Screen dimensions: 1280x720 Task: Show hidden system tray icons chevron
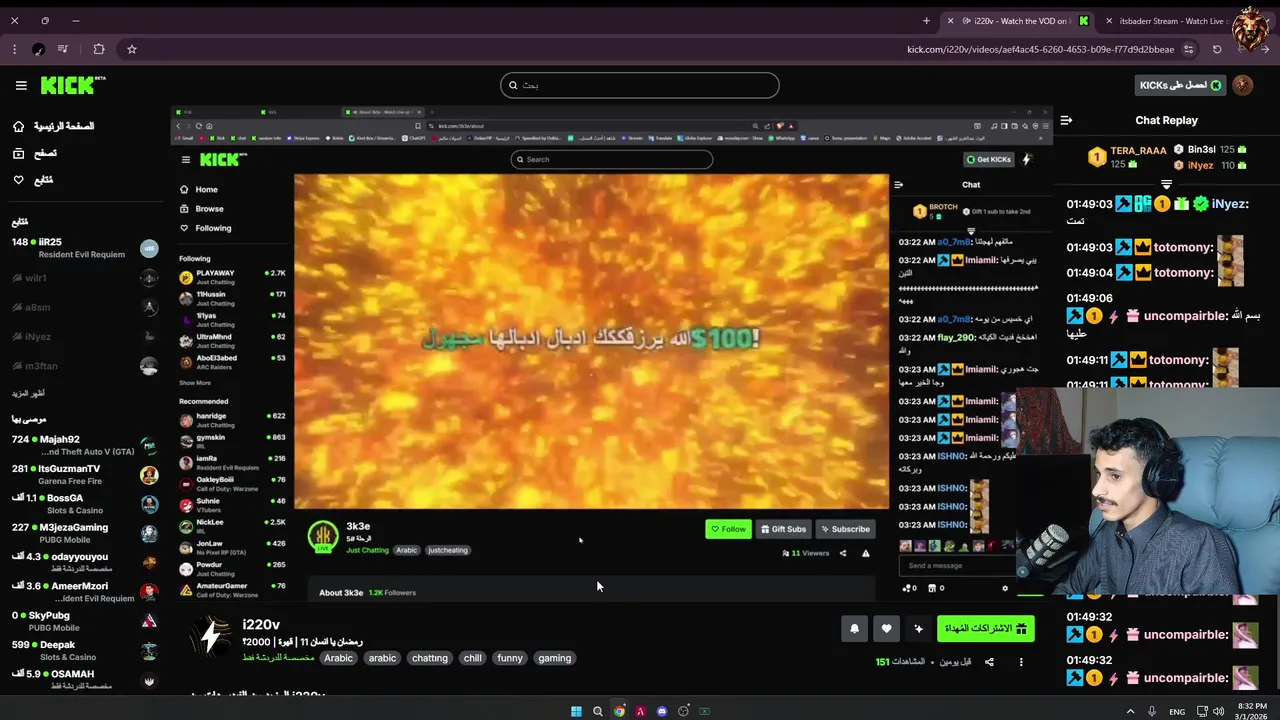pos(1131,711)
